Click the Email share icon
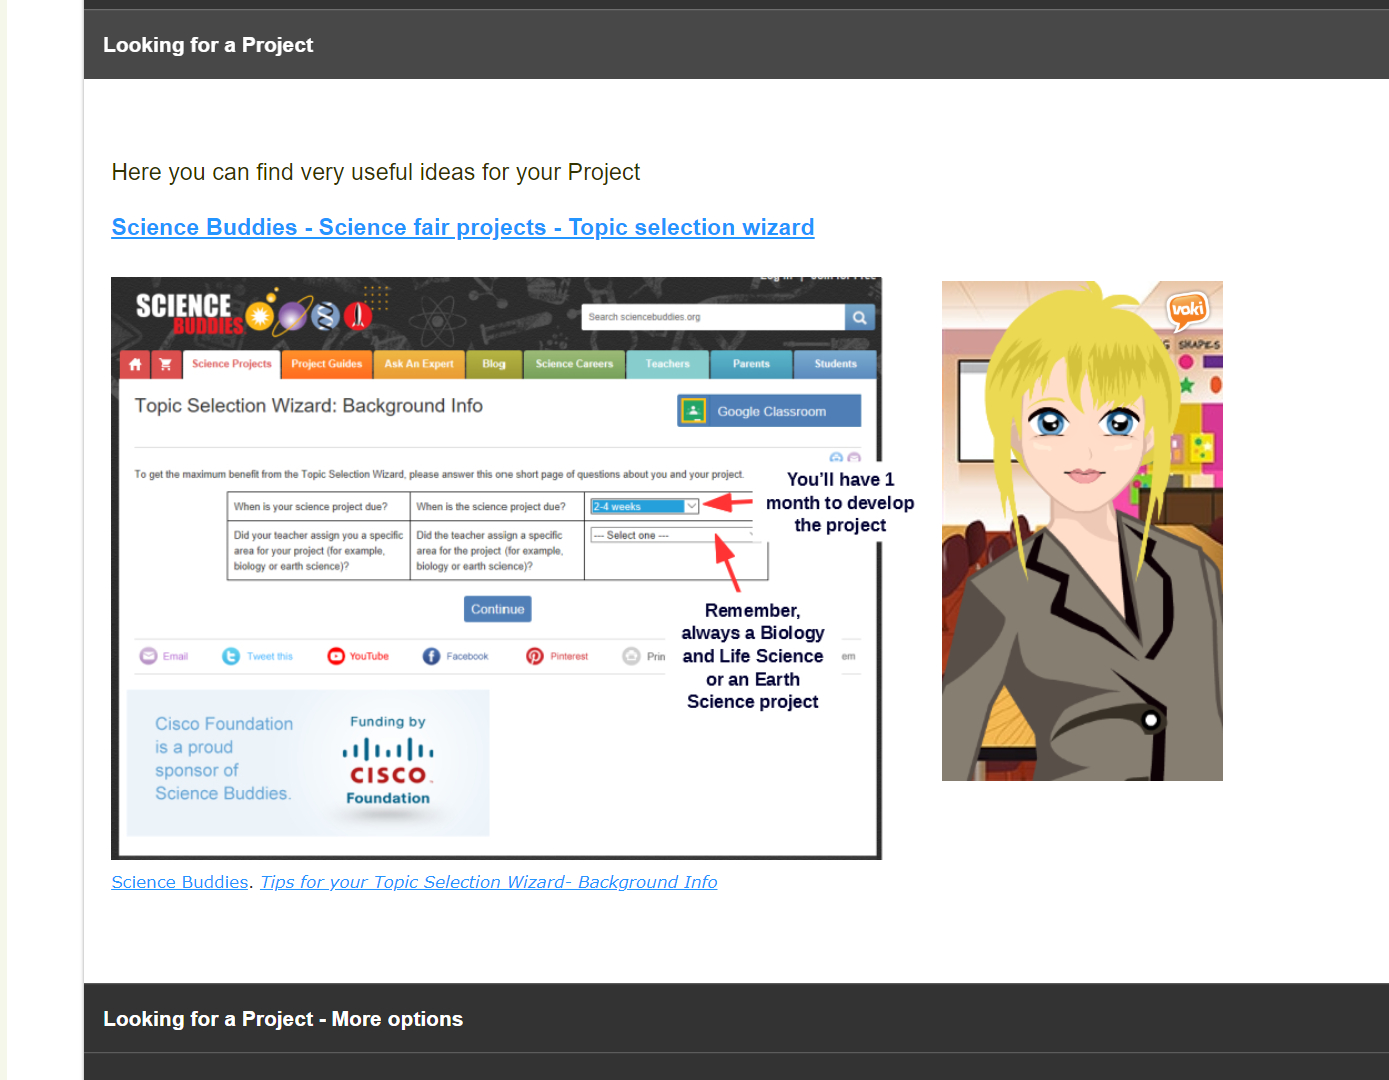Image resolution: width=1389 pixels, height=1080 pixels. tap(148, 656)
